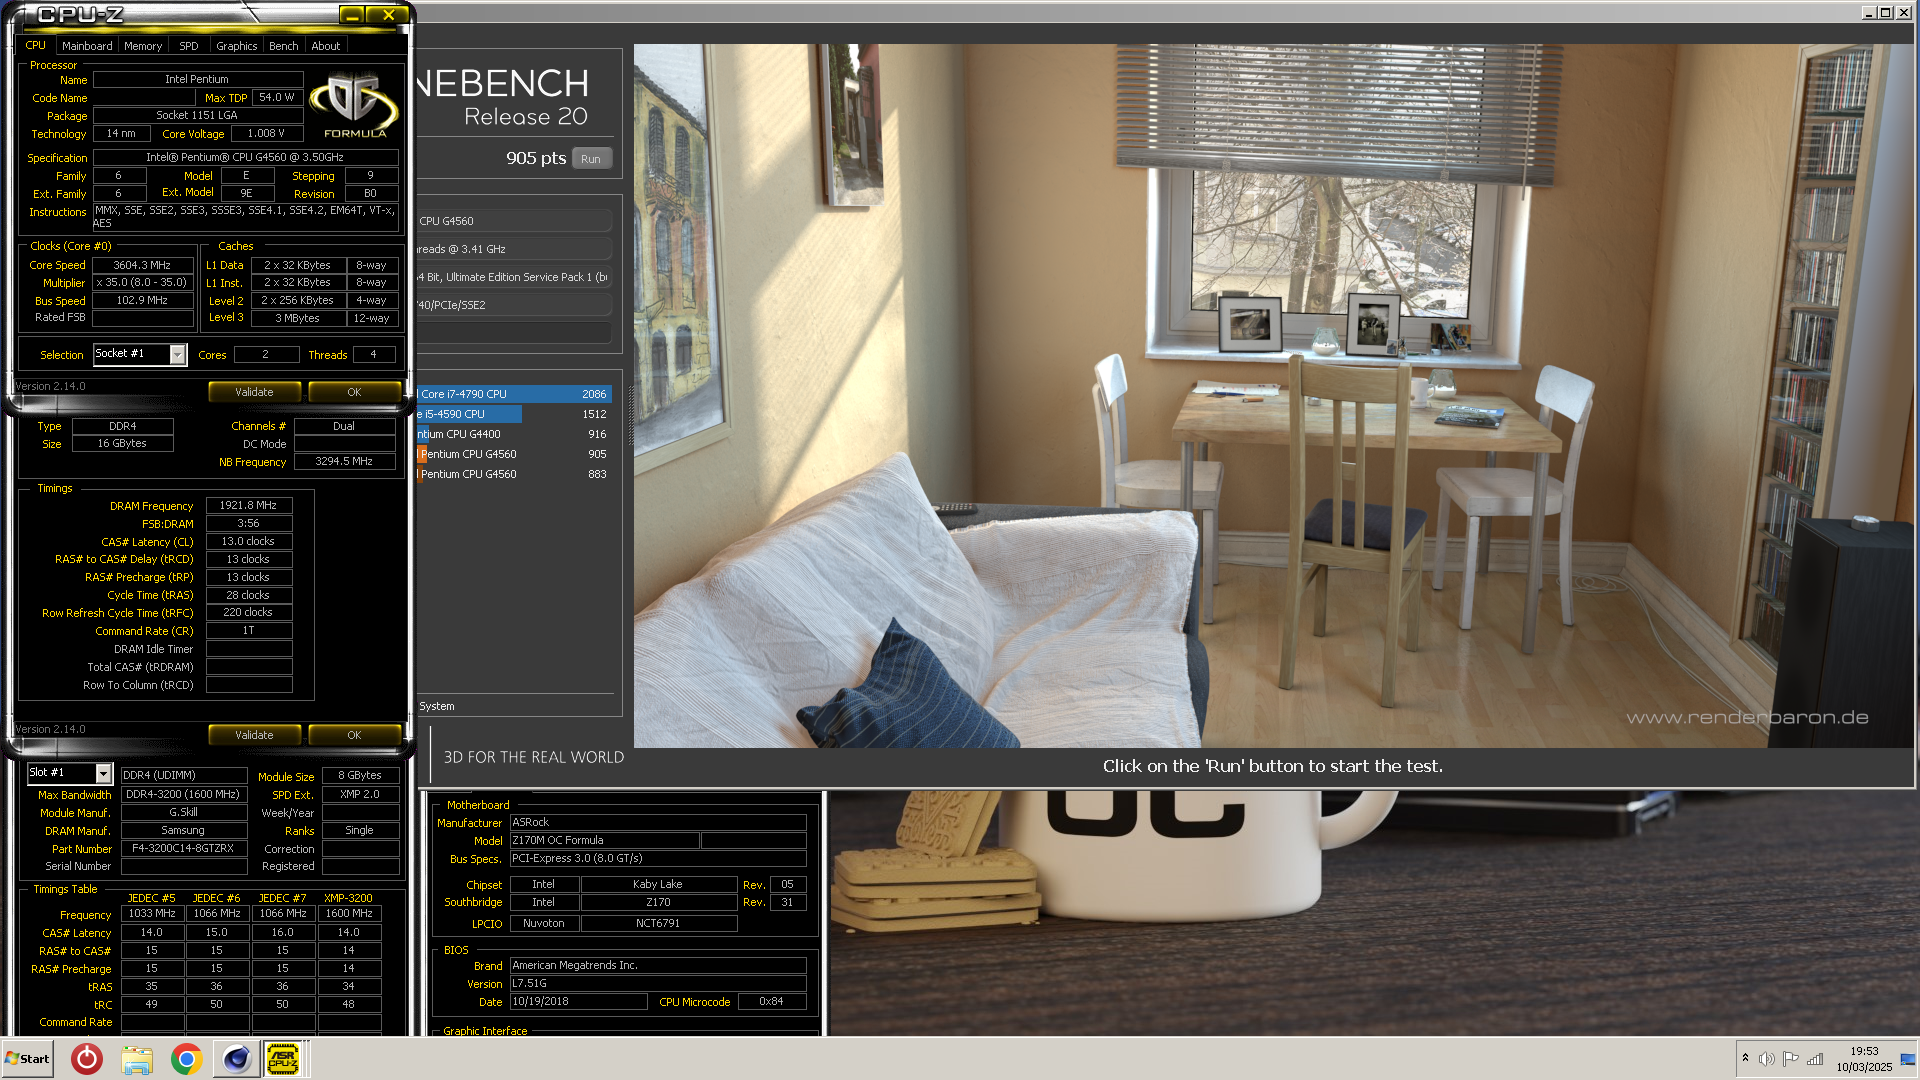Click the BIOS Version L7.51G field
1920x1080 pixels.
(x=658, y=984)
